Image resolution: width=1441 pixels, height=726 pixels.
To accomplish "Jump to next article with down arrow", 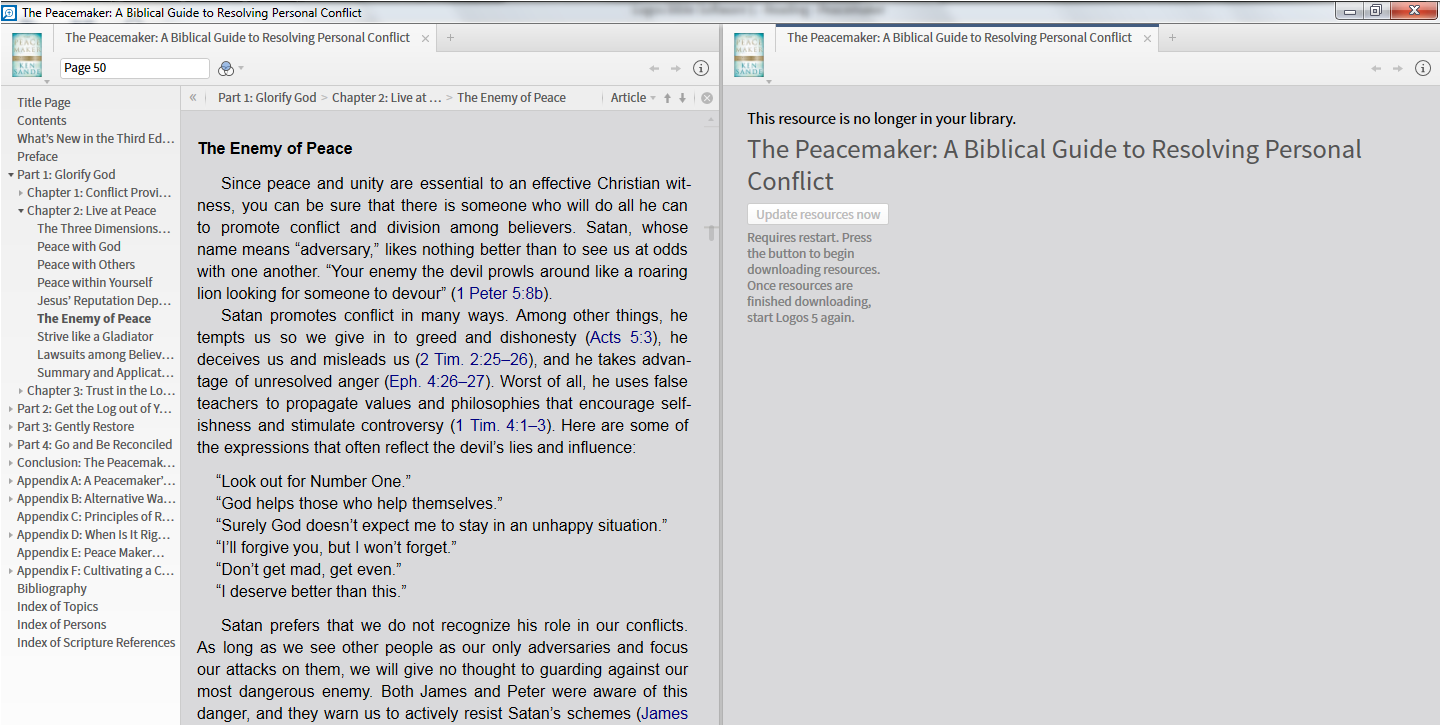I will coord(683,98).
